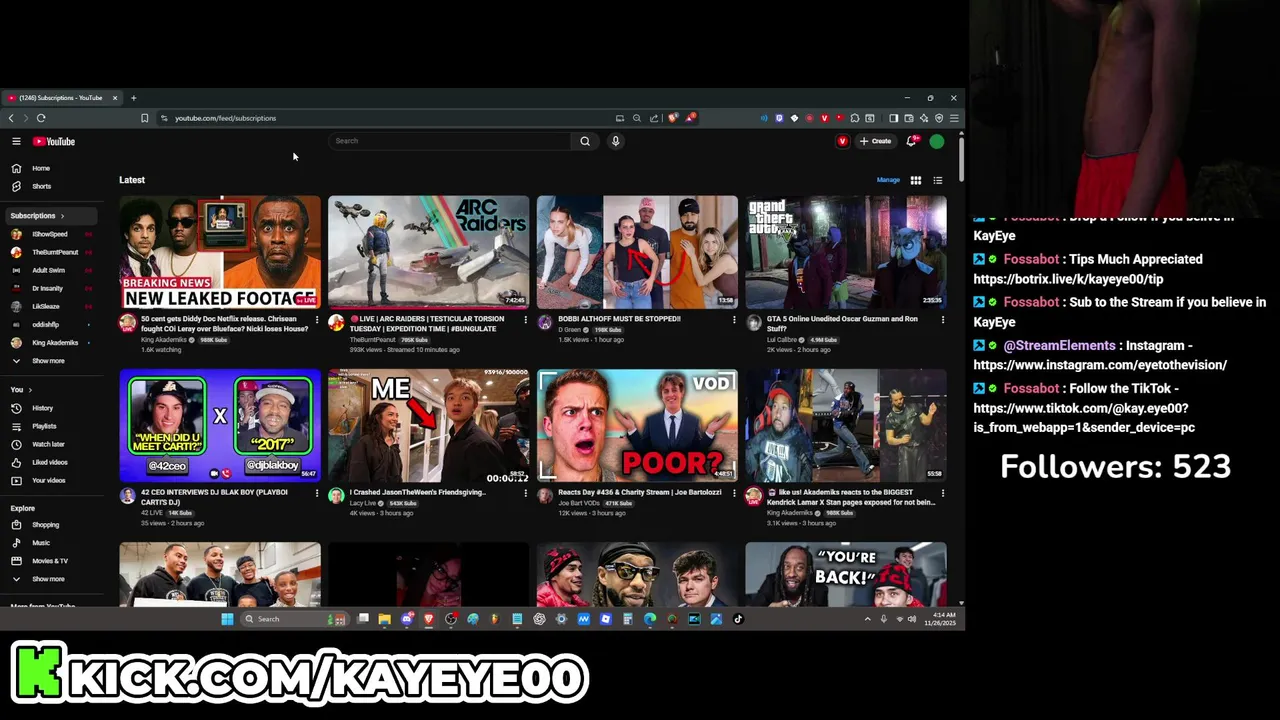Reload the page with browser refresh
Image resolution: width=1280 pixels, height=720 pixels.
point(41,118)
